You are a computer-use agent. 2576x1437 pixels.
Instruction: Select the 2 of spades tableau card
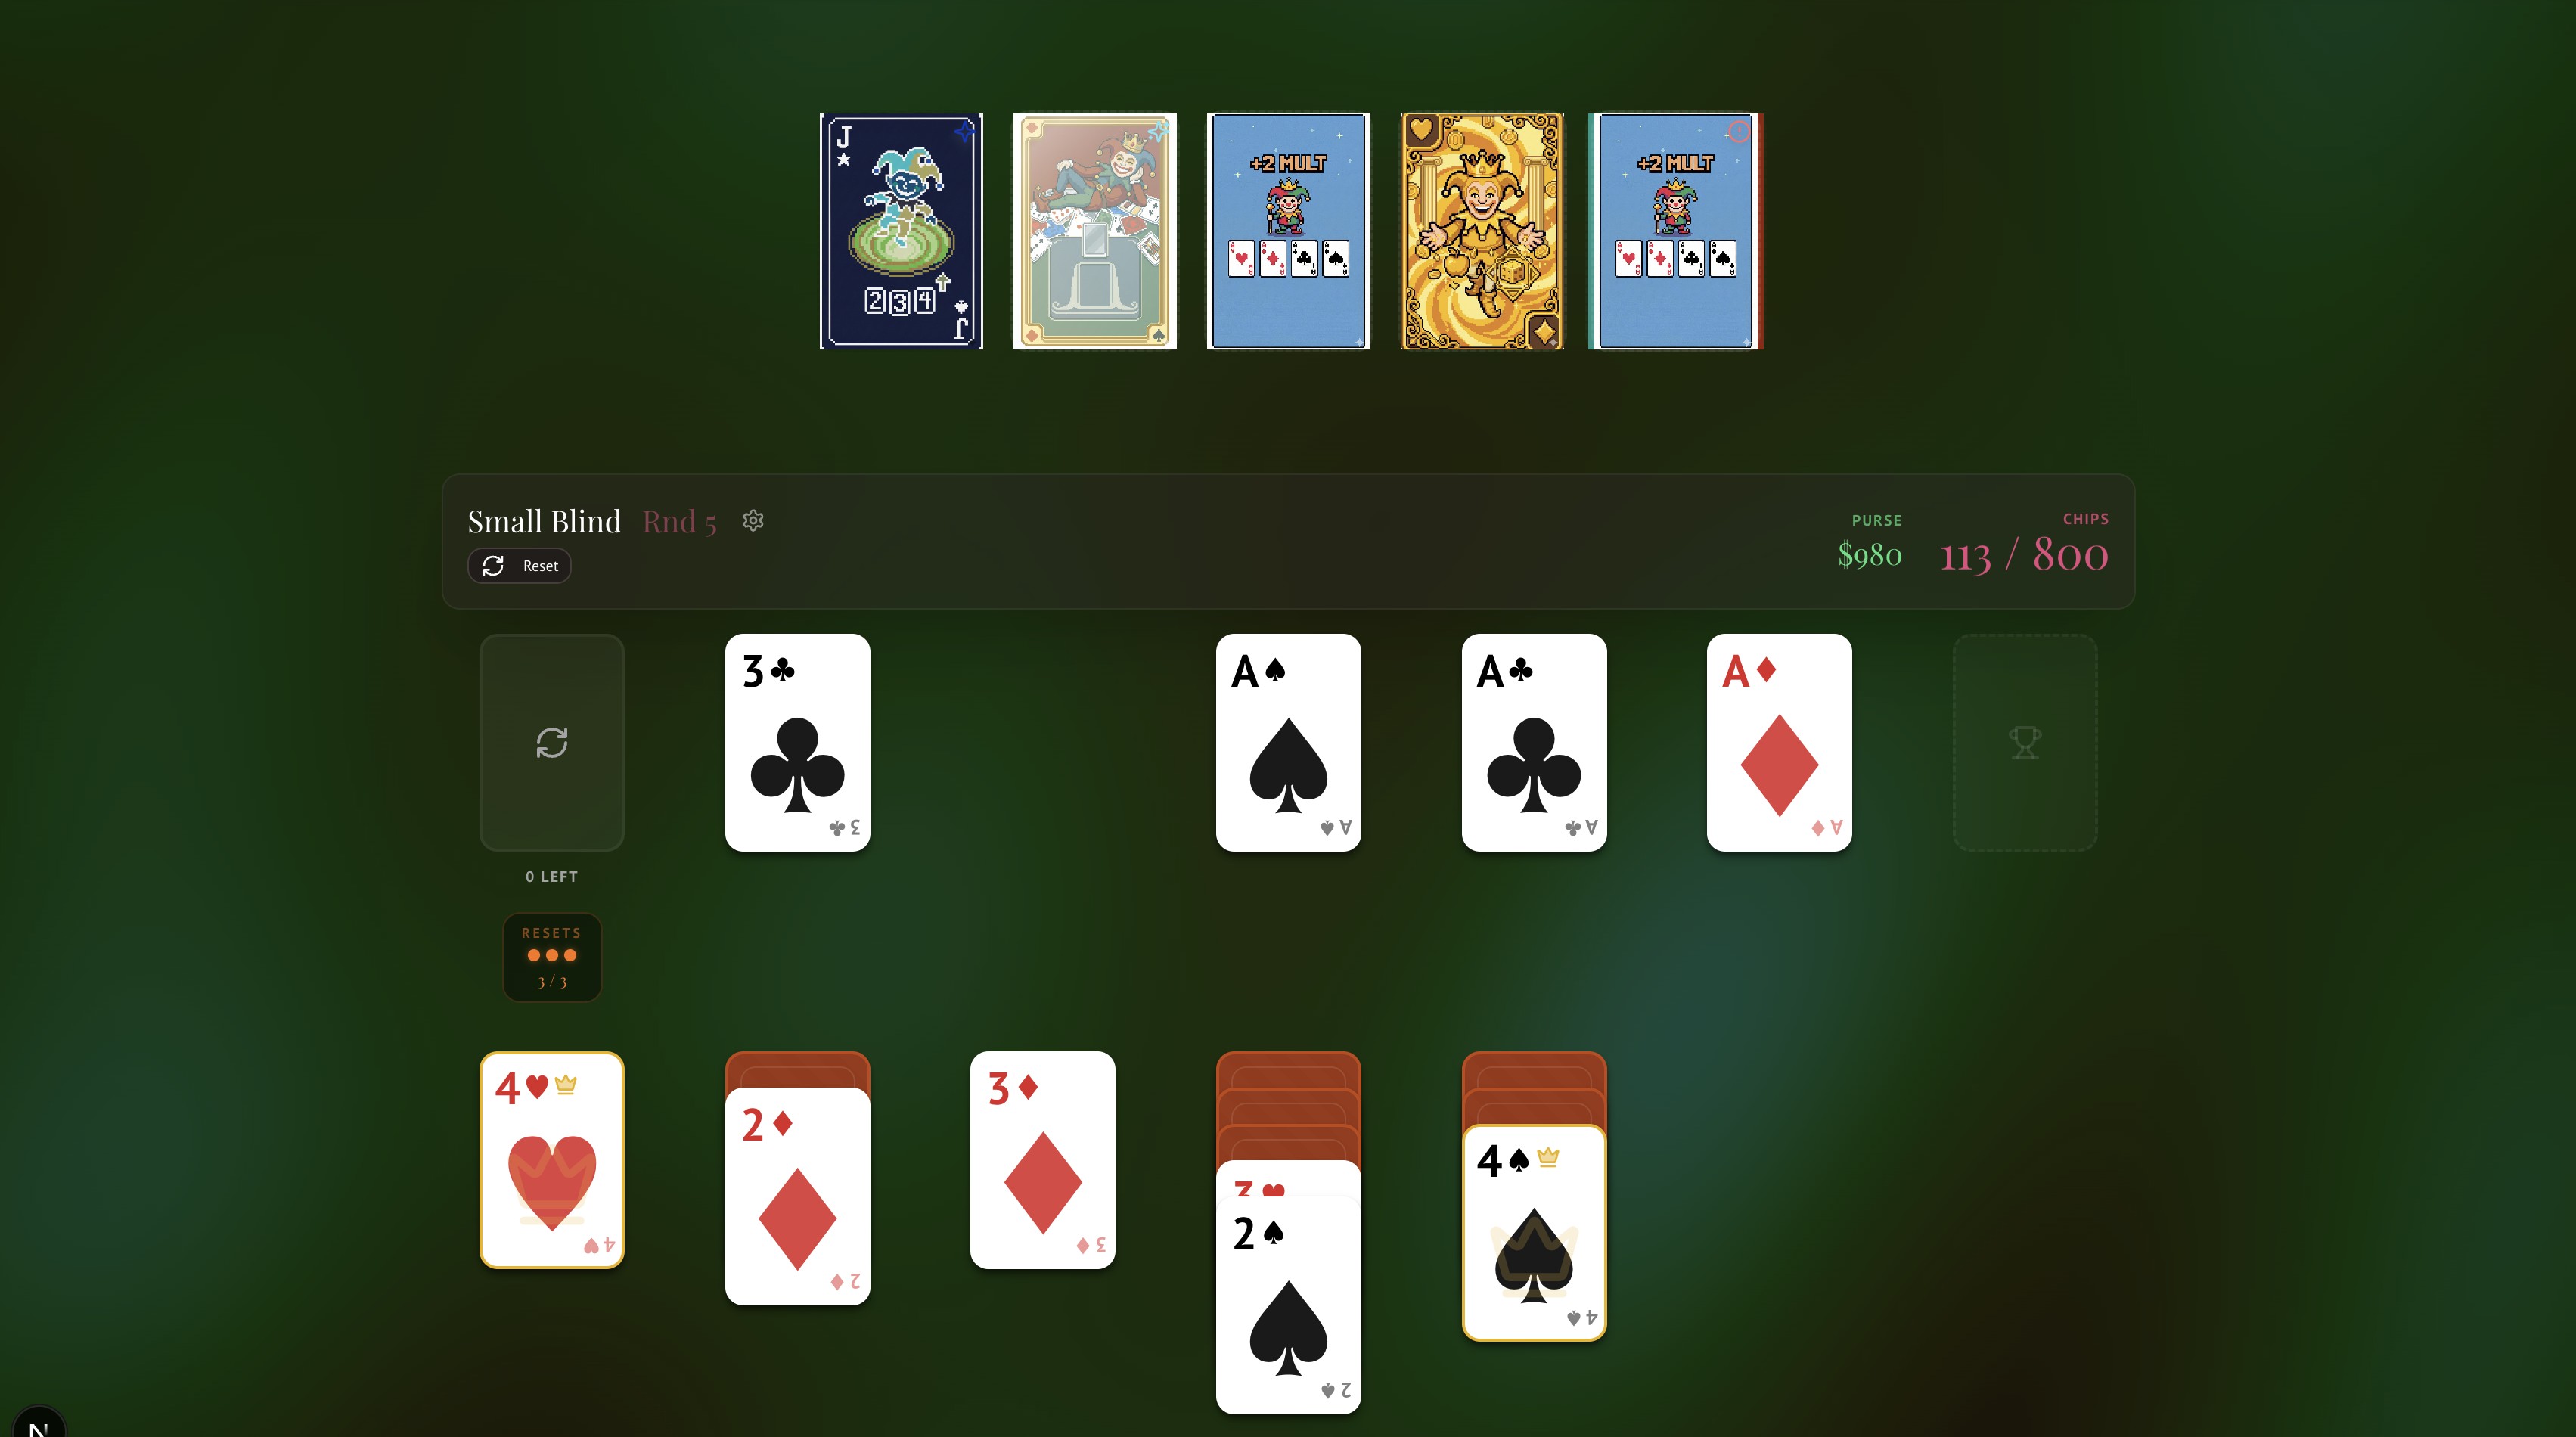tap(1288, 1305)
